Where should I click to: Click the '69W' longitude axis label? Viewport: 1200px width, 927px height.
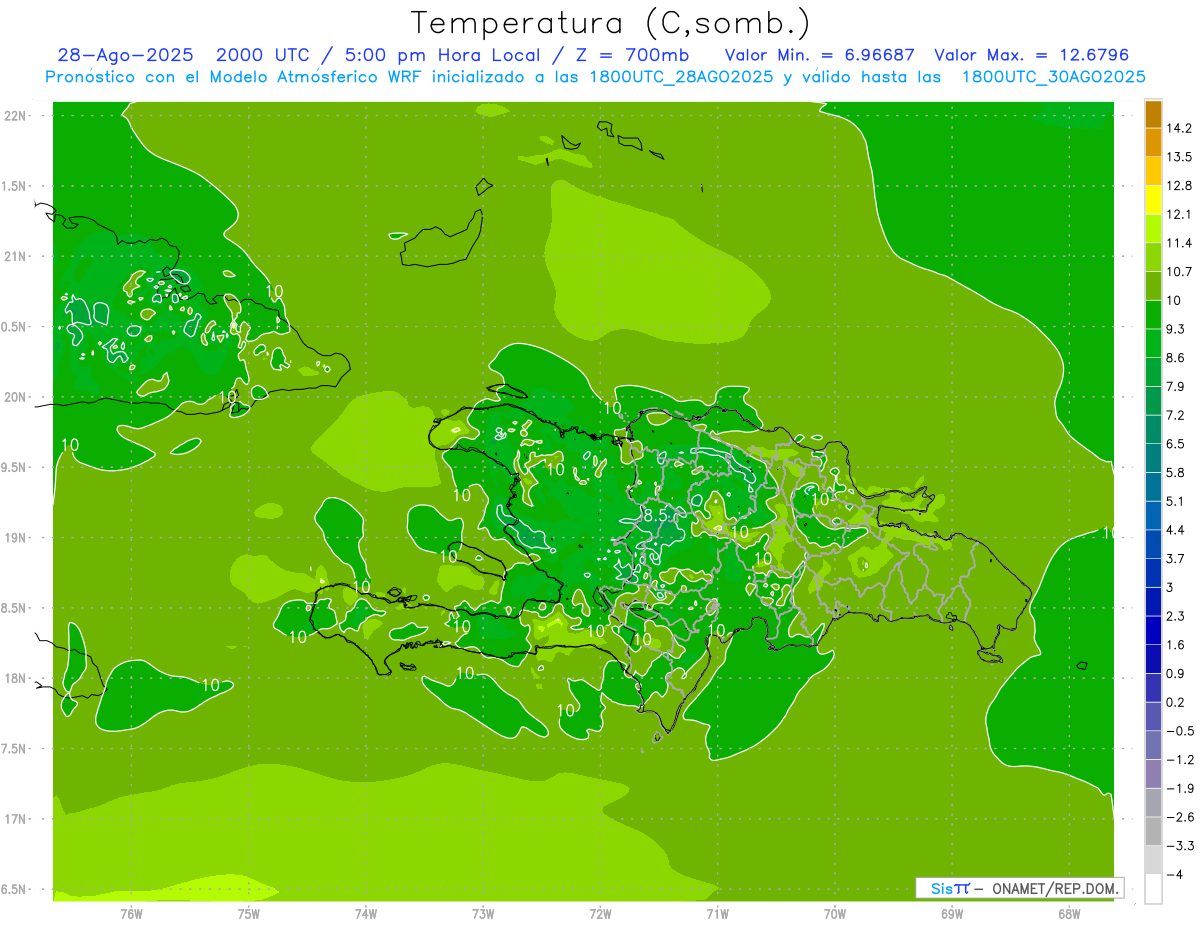coord(952,913)
